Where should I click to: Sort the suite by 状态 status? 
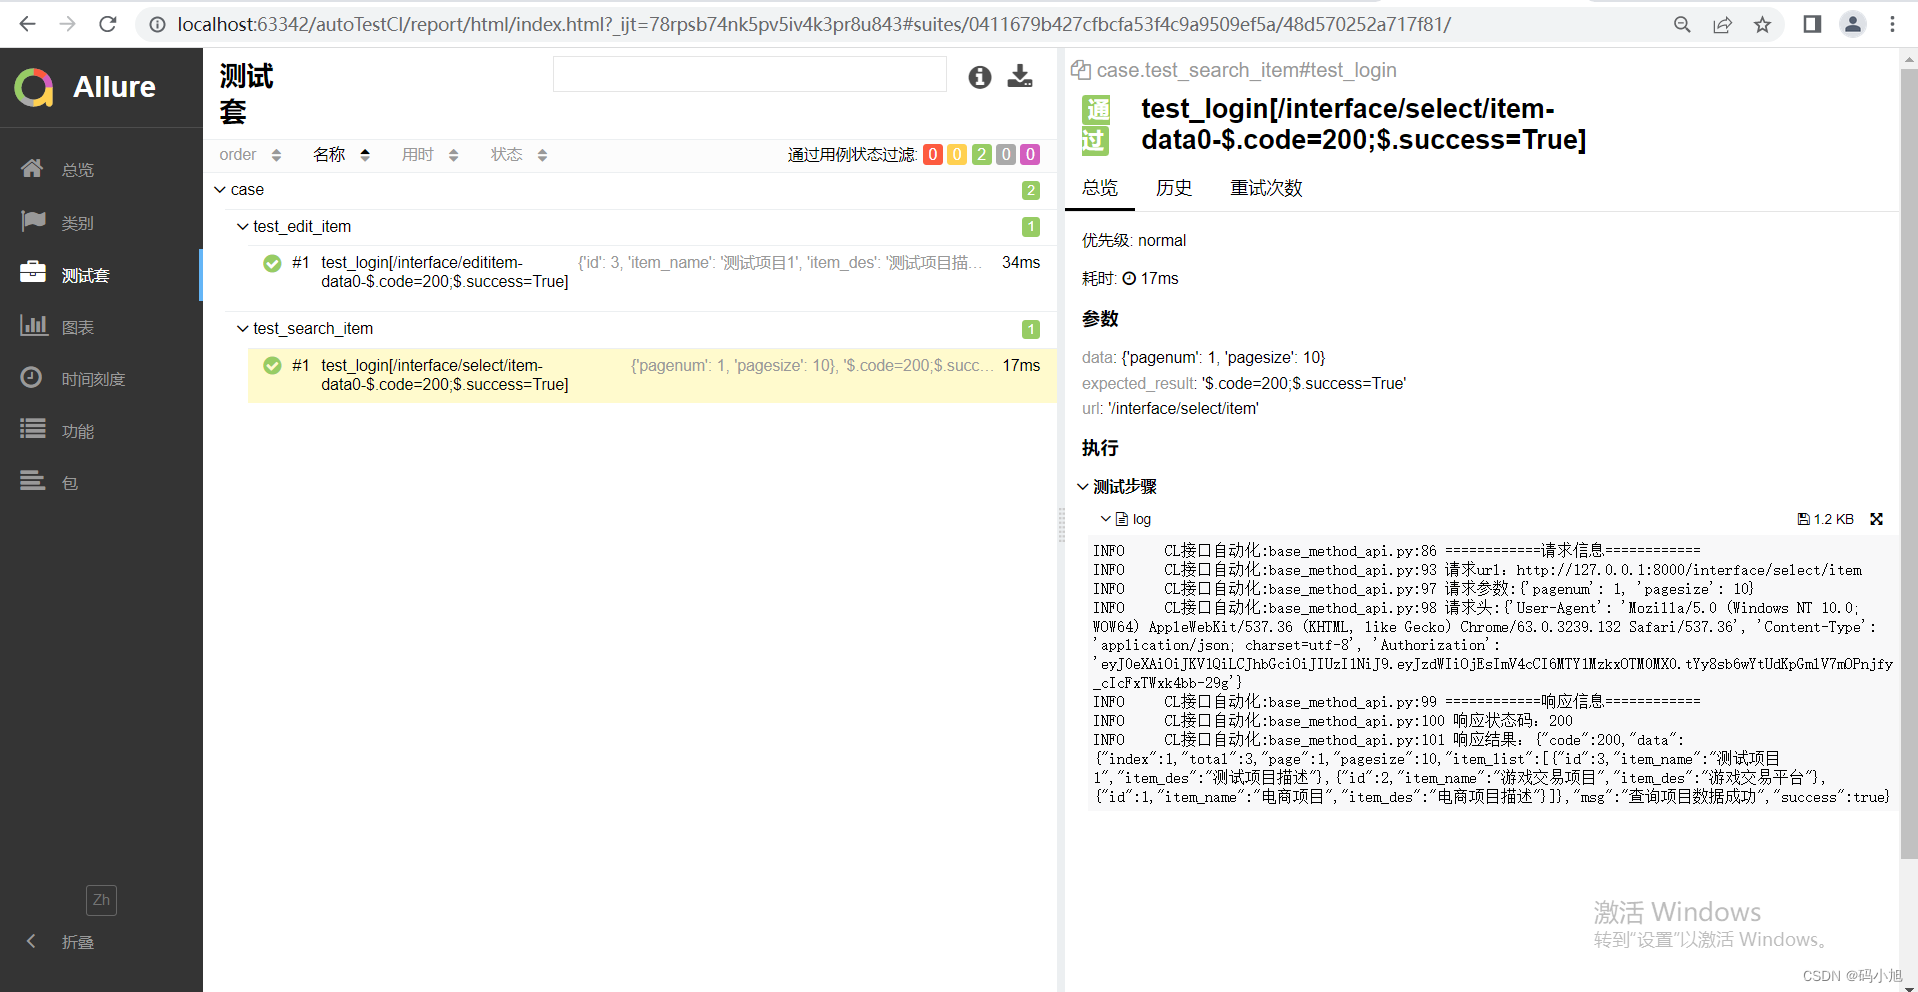click(519, 155)
